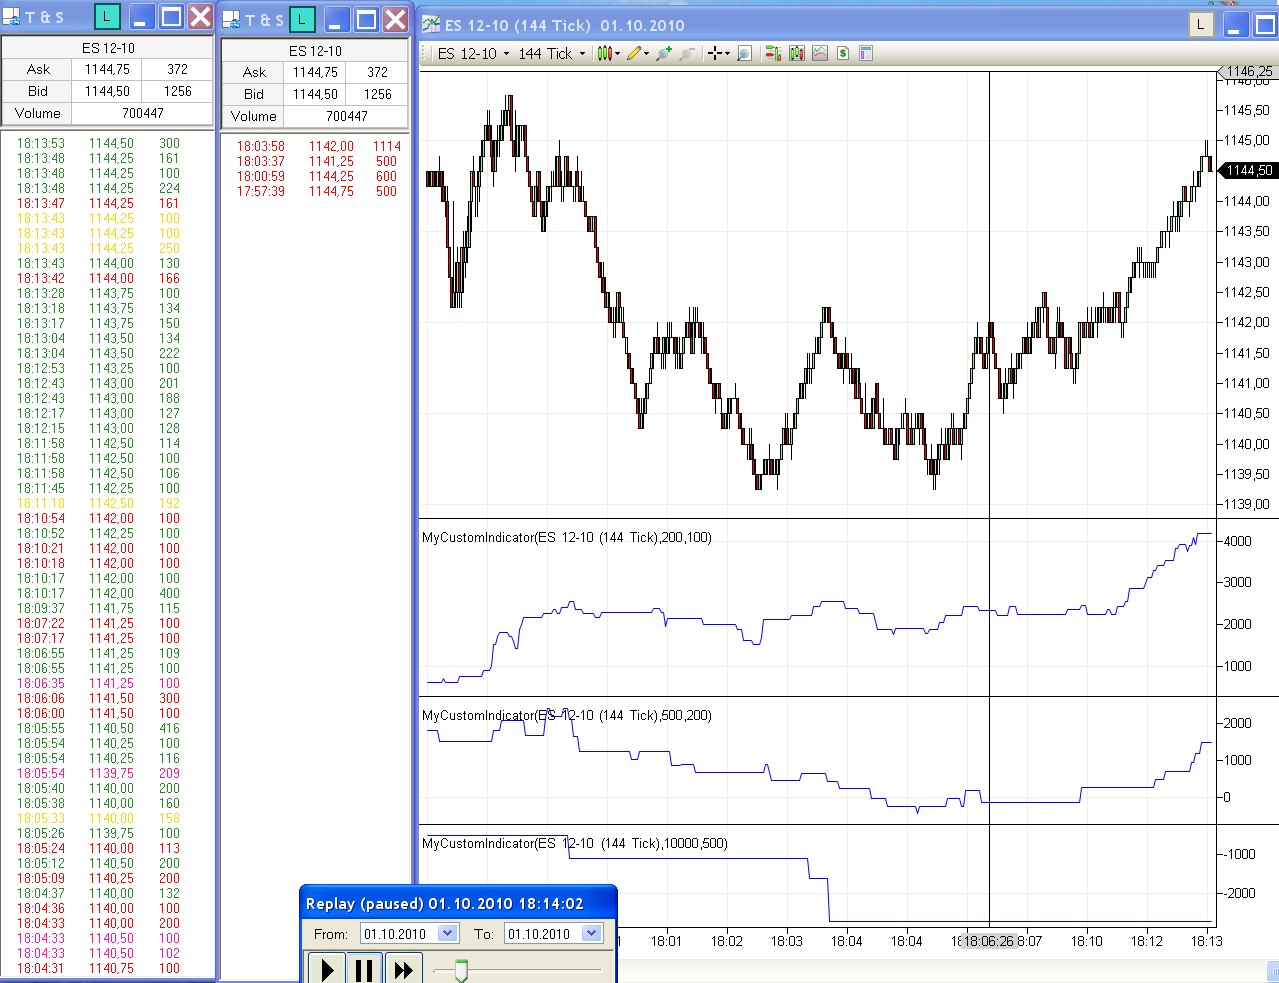This screenshot has width=1279, height=983.
Task: Open the chart style candlestick icon
Action: (605, 54)
